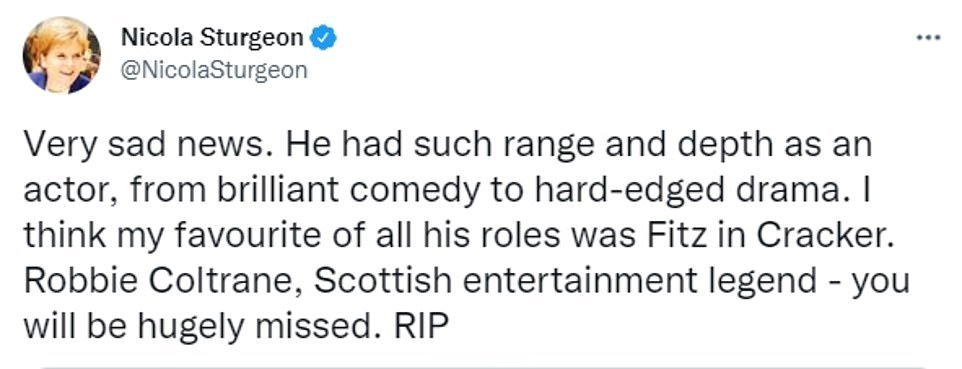Click the words "Very sad news"
This screenshot has width=962, height=369.
coord(143,146)
